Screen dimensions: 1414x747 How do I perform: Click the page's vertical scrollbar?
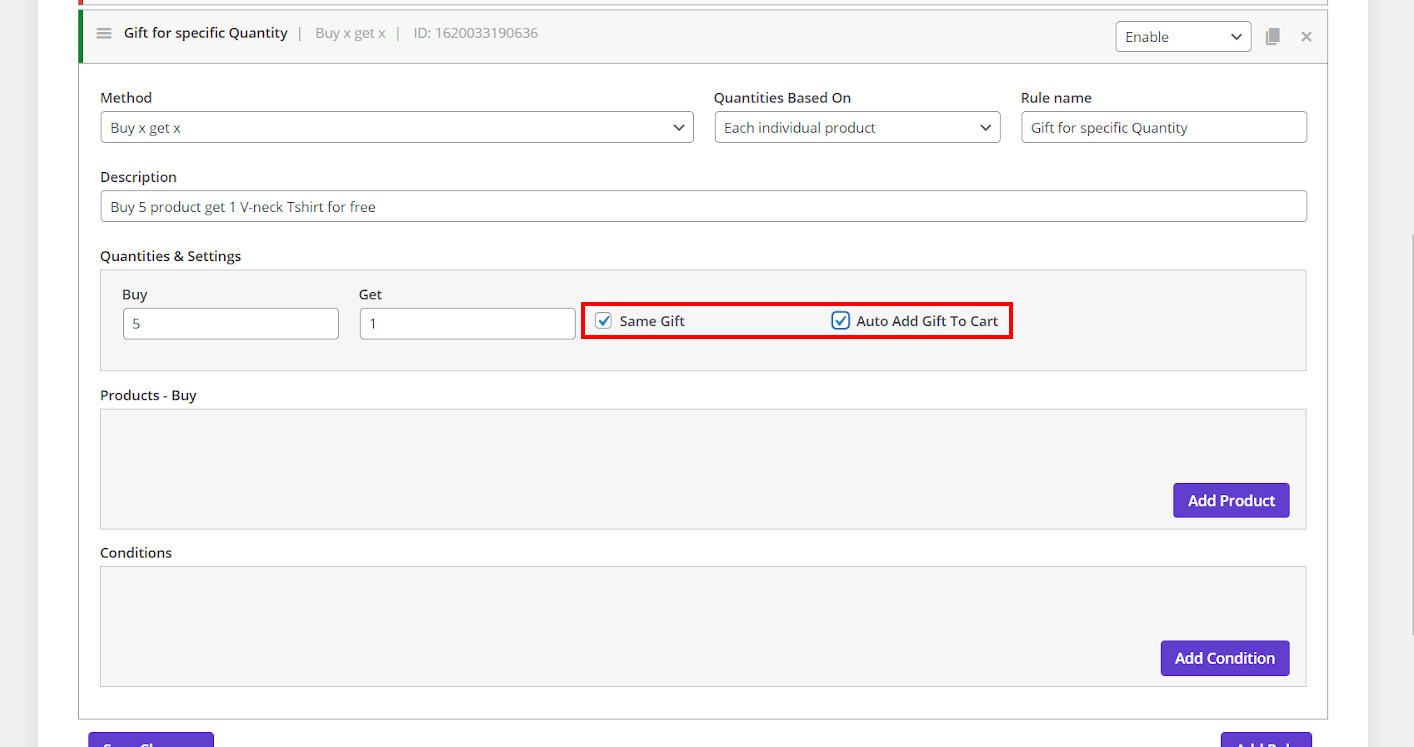point(1408,400)
